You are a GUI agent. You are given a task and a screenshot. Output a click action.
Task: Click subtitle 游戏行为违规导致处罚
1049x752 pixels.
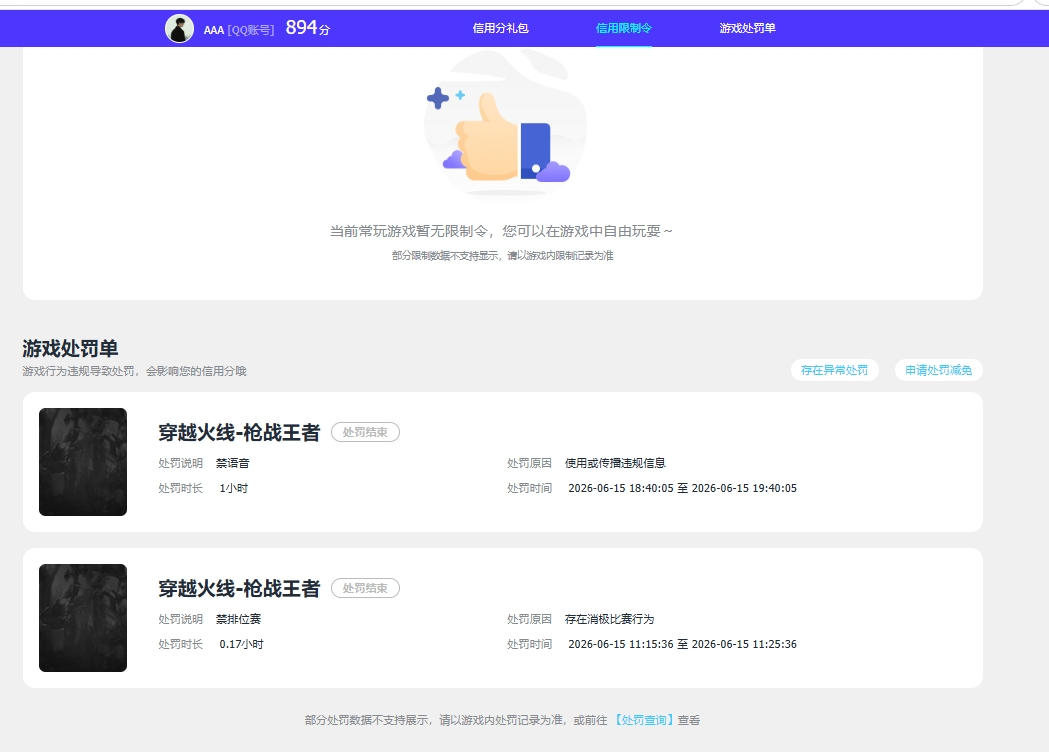coord(134,371)
